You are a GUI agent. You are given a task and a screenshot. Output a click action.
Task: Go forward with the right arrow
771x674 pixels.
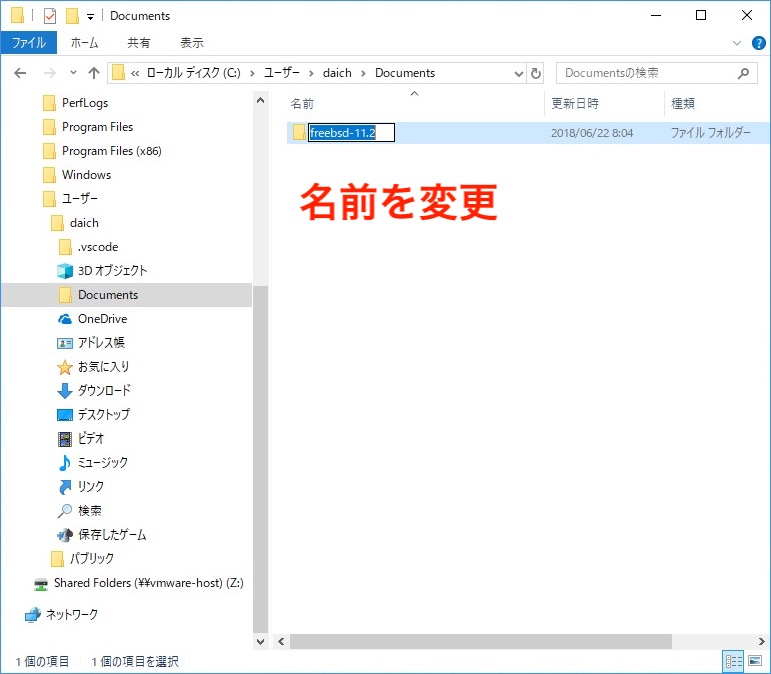(50, 73)
